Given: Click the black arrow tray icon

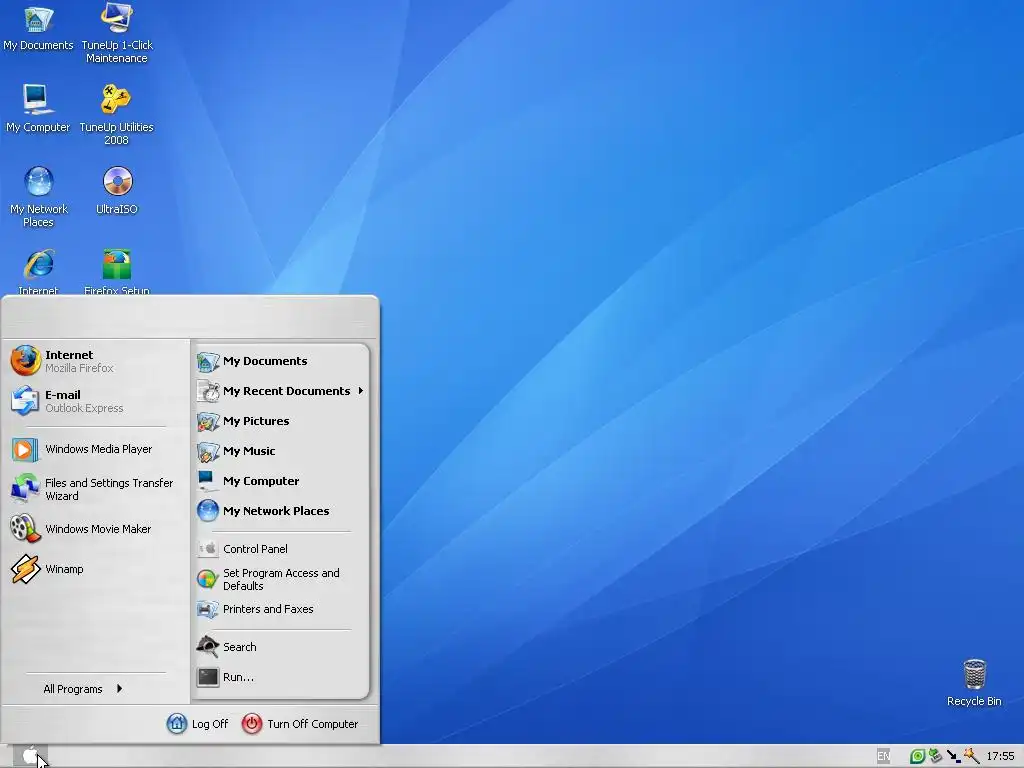Looking at the screenshot, I should (953, 756).
